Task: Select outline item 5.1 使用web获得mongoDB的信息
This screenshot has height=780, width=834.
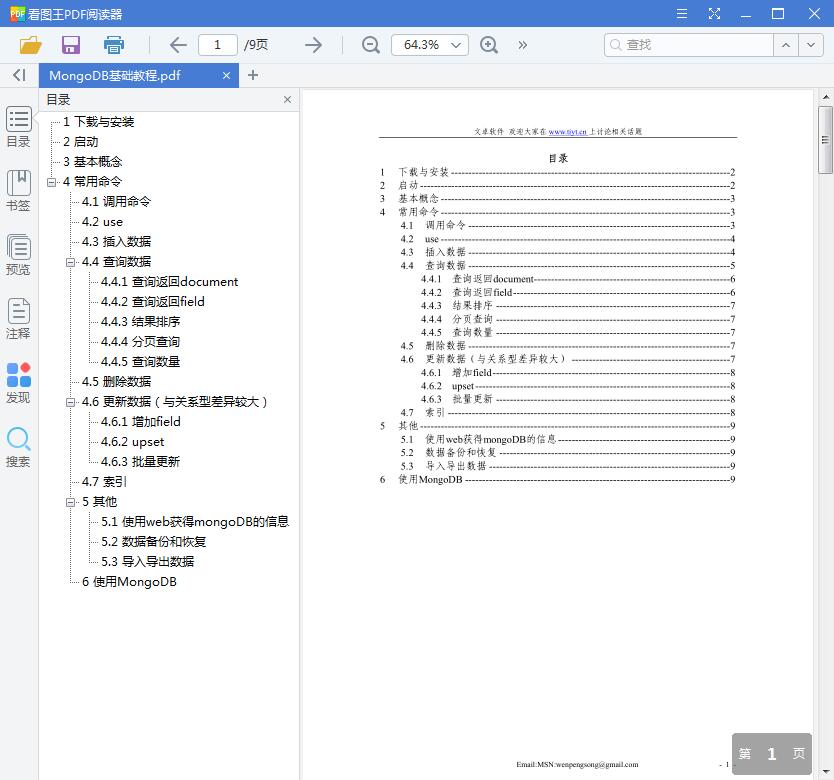Action: 195,522
